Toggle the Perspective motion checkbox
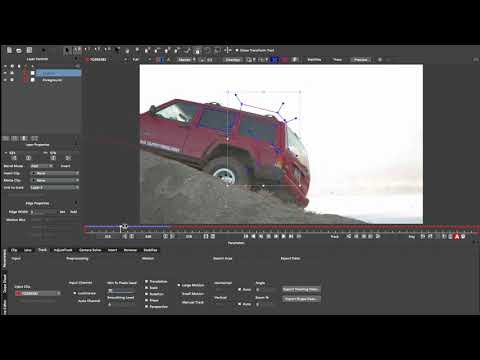Screen dimensions: 480x360 [146, 306]
